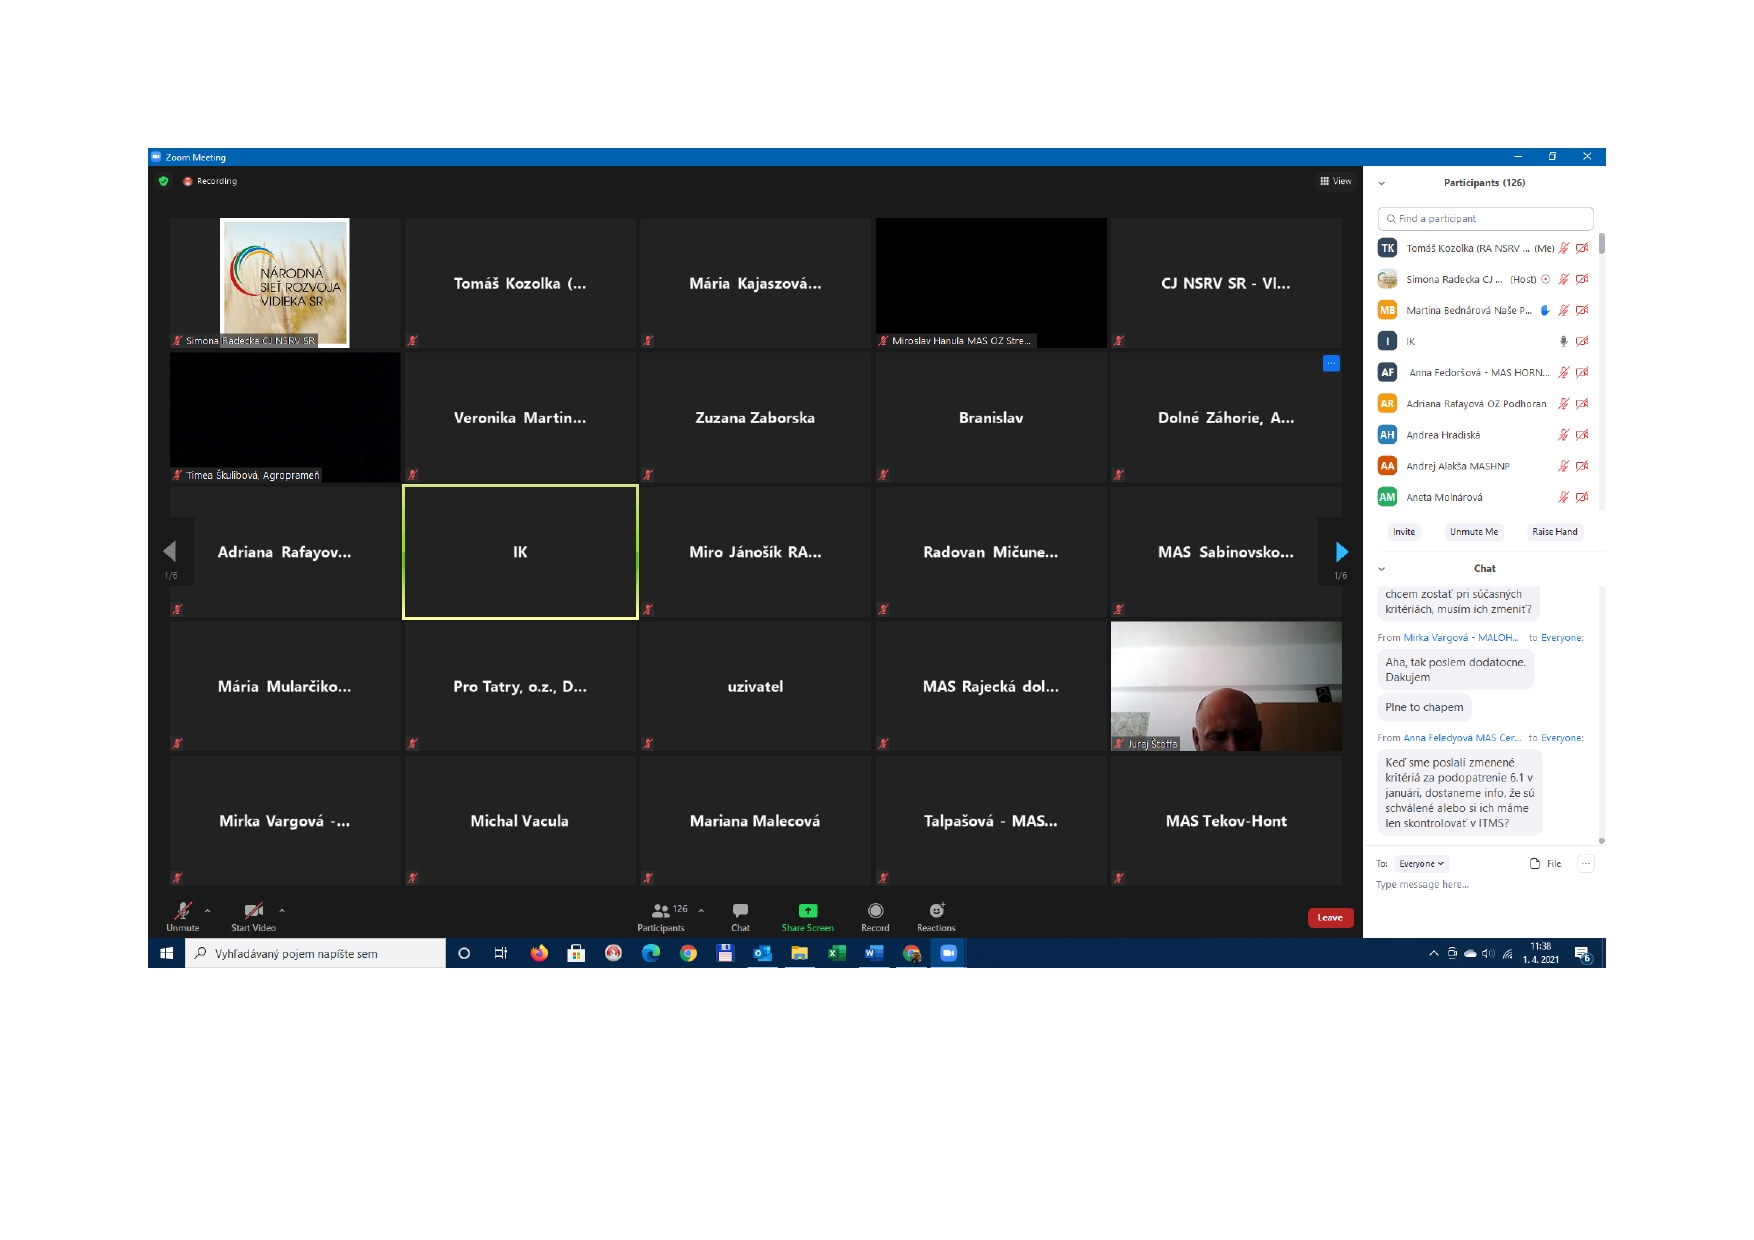Click Aneta Molnárová's muted microphone icon
The height and width of the screenshot is (1240, 1754).
point(1564,497)
